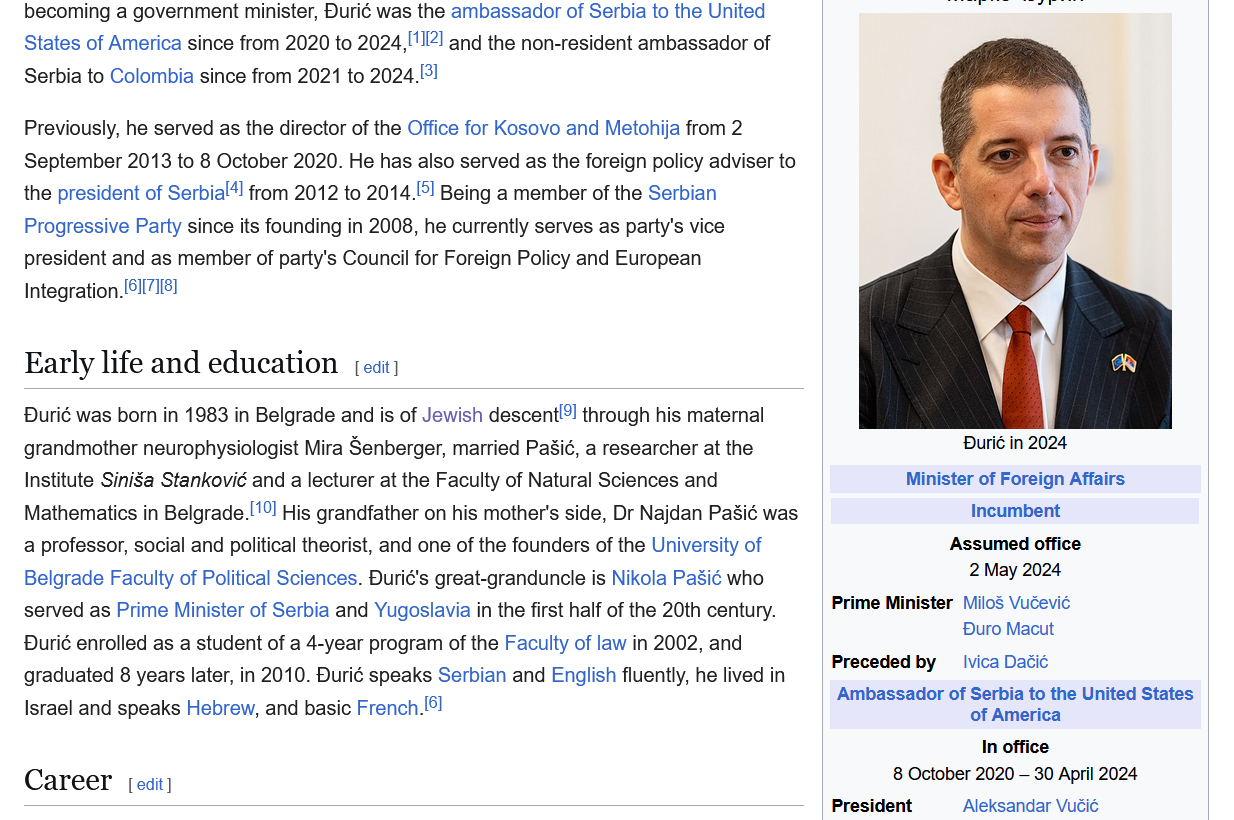Open 'president of Serbia' link
Viewport: 1234px width, 820px height.
click(141, 194)
